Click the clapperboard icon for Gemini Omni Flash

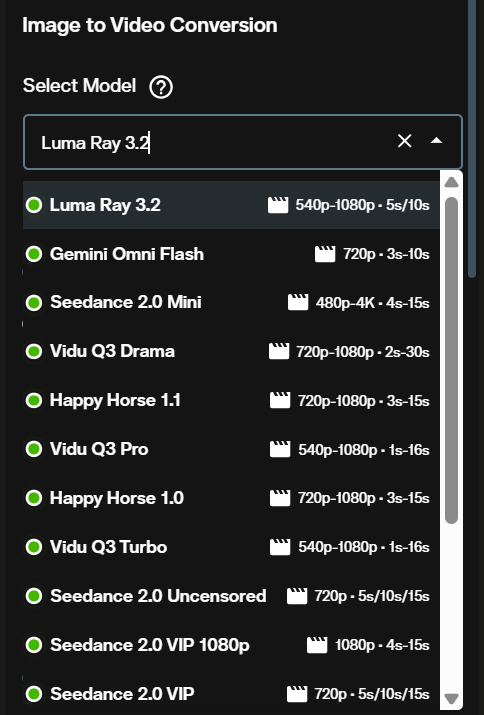[x=325, y=254]
